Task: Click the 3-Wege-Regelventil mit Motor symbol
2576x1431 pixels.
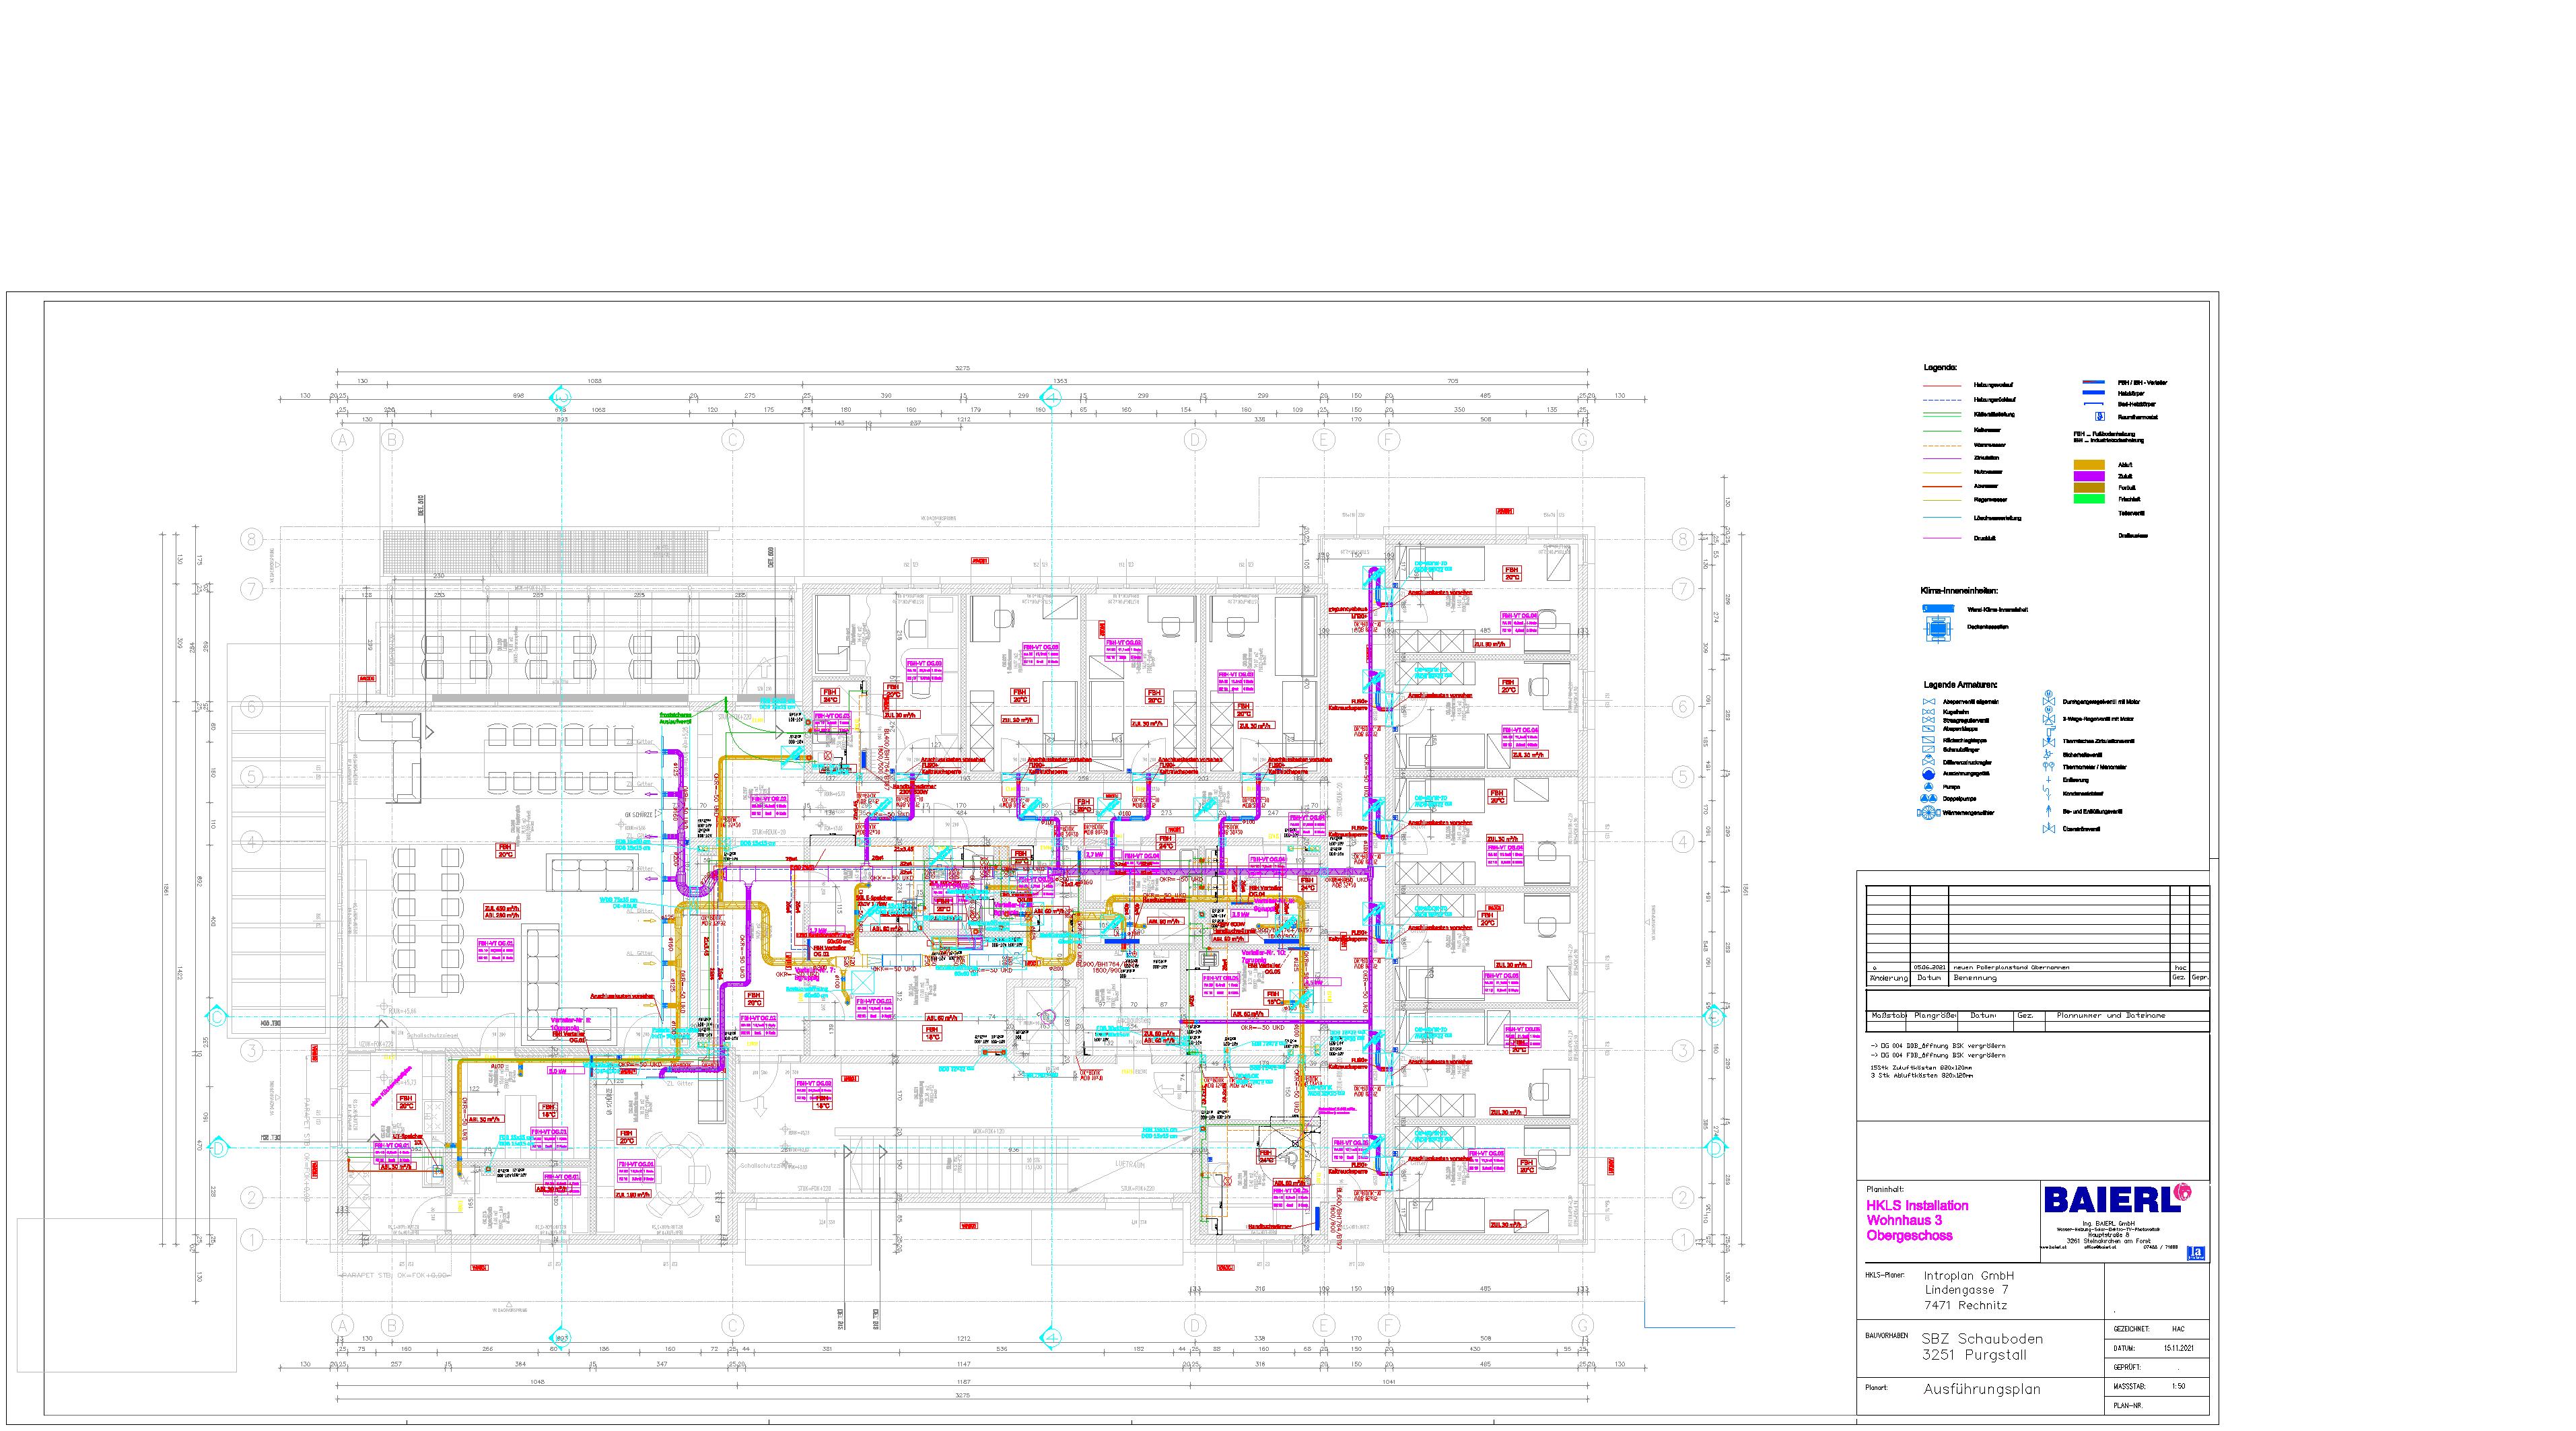Action: [x=2049, y=719]
